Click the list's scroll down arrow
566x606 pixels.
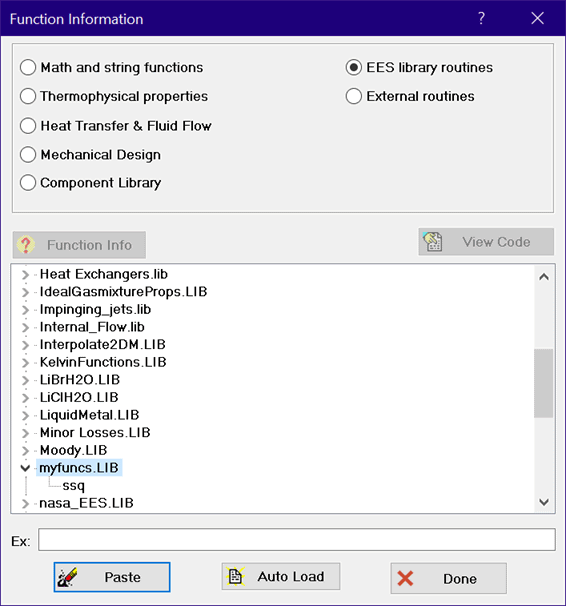[544, 502]
